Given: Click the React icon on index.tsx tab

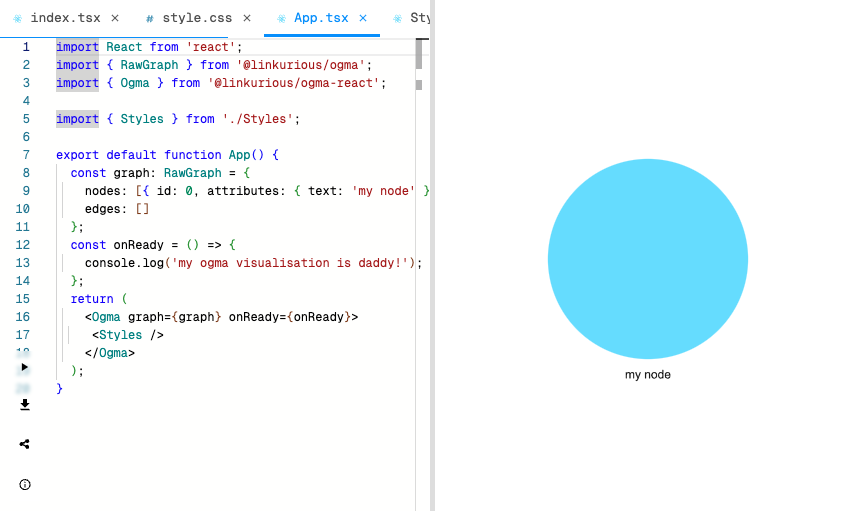Looking at the screenshot, I should pos(18,18).
